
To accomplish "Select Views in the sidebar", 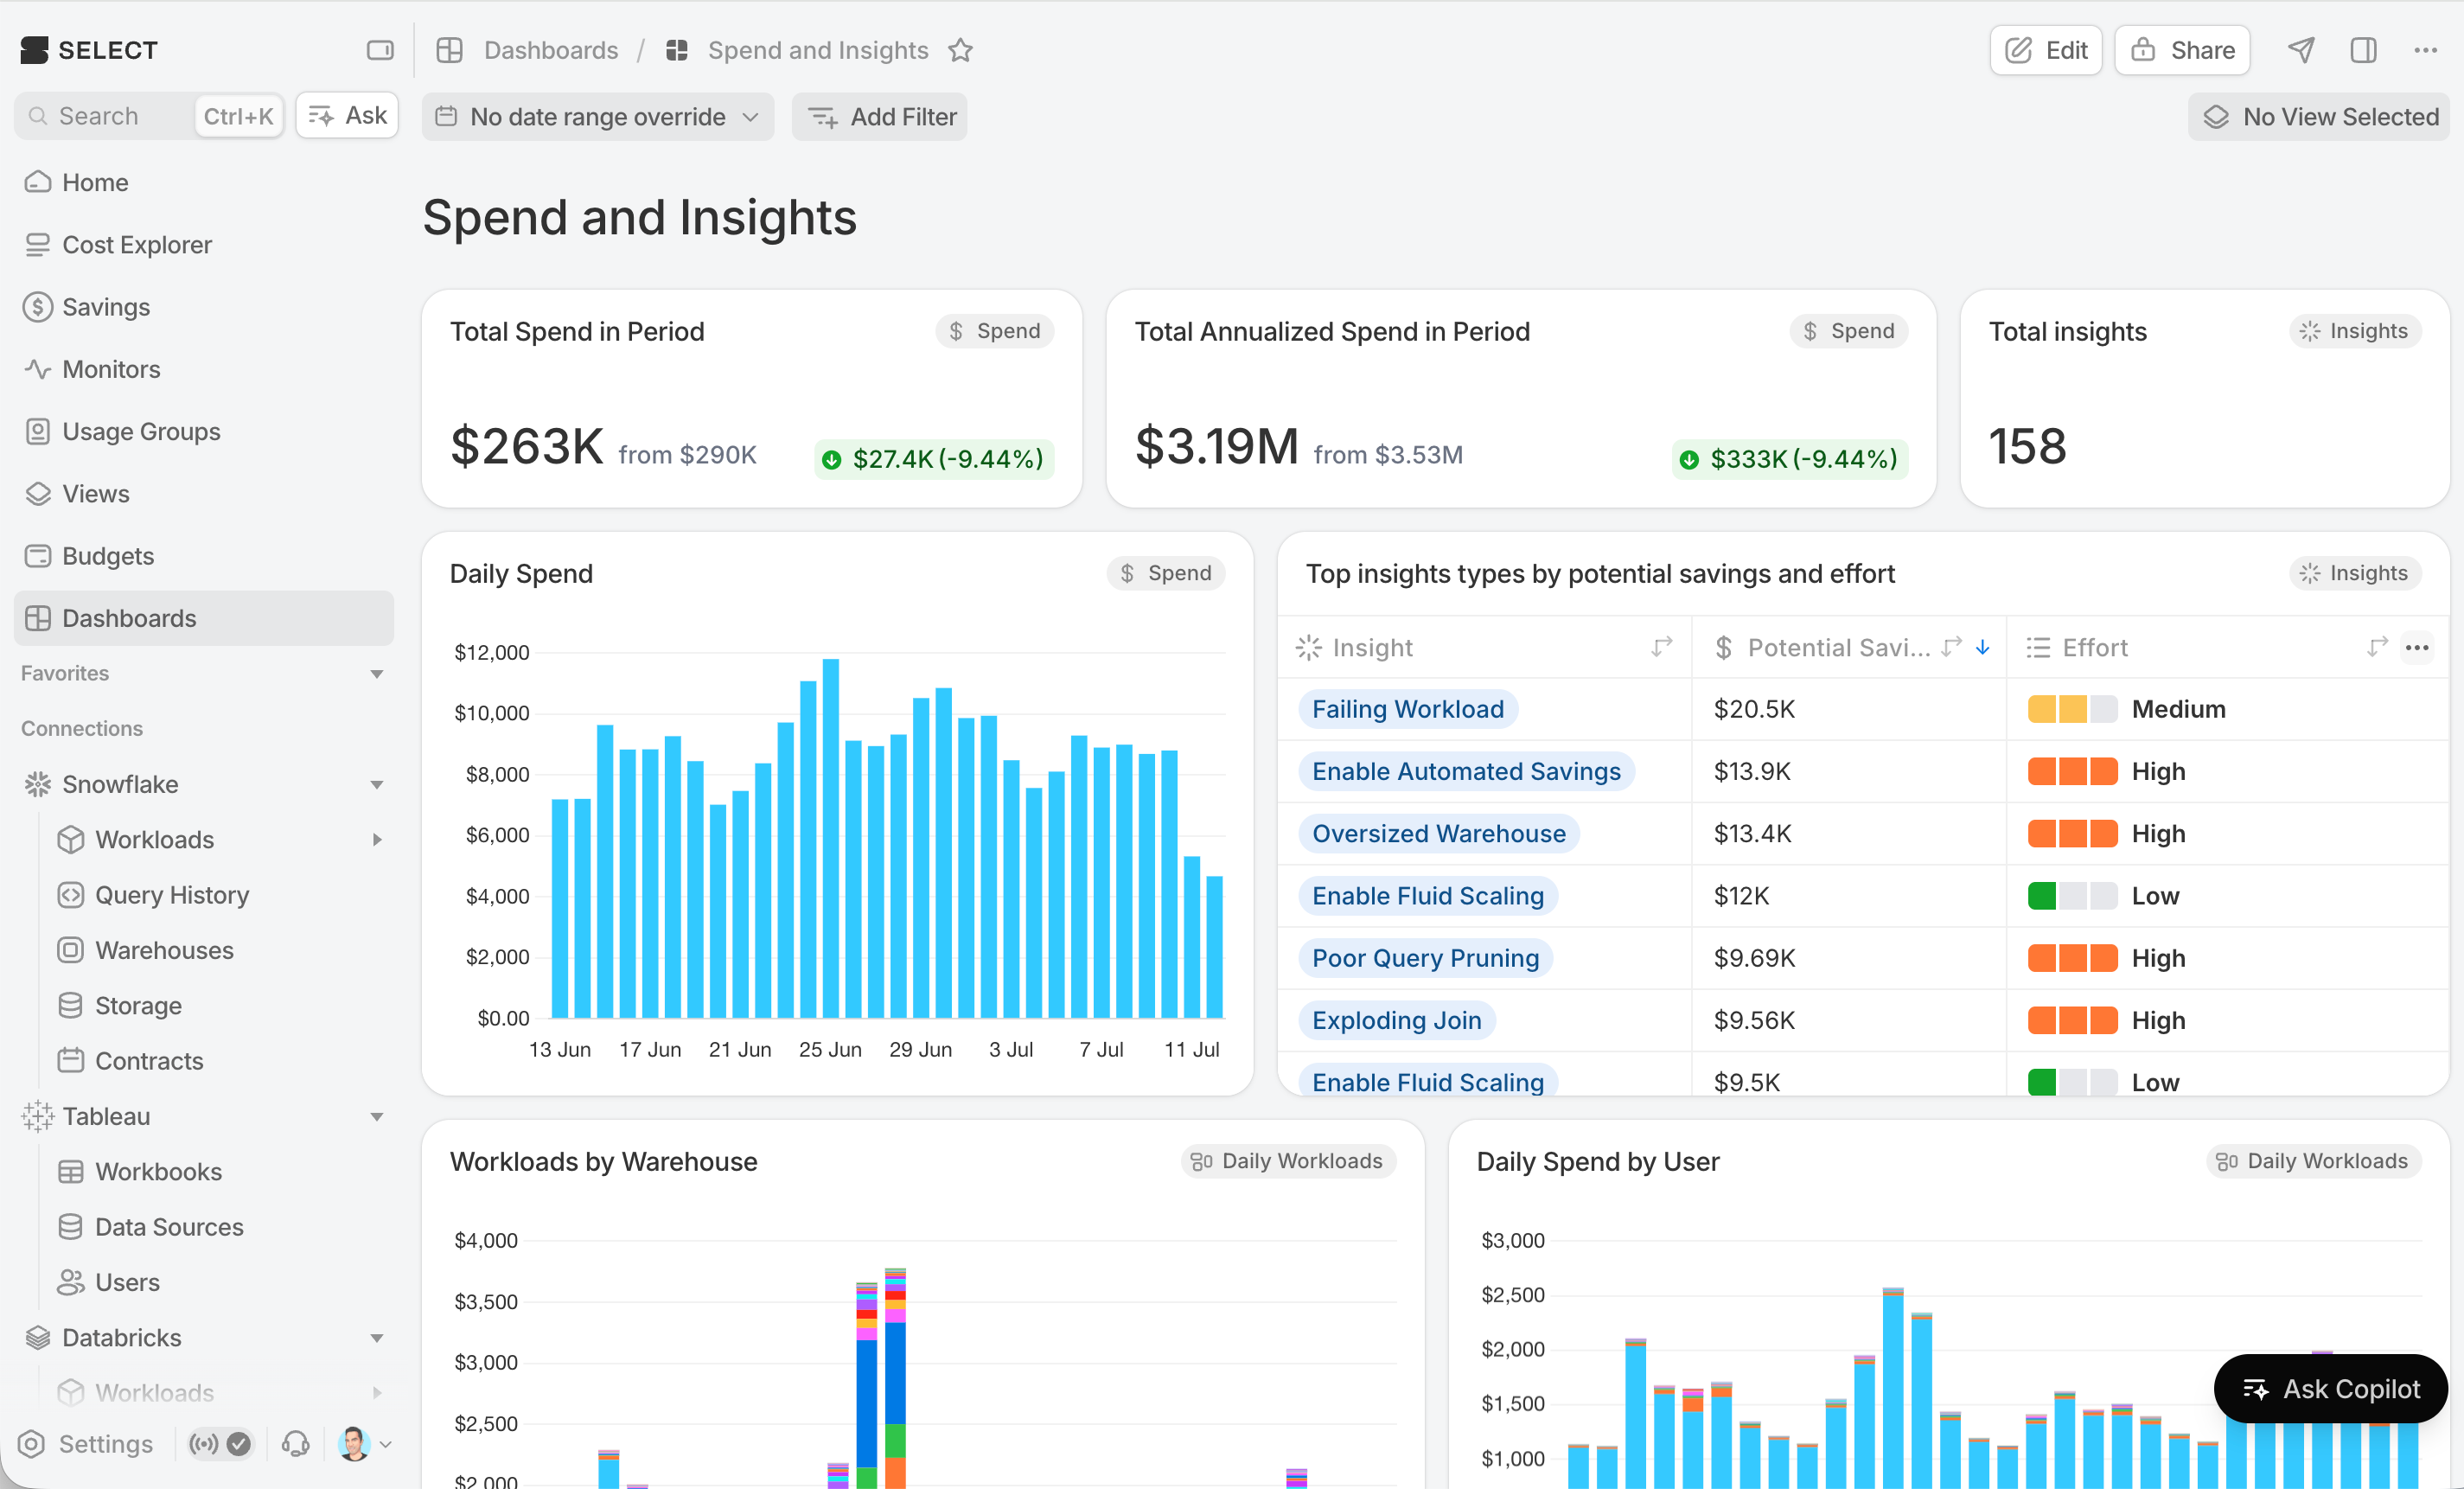I will (x=204, y=494).
